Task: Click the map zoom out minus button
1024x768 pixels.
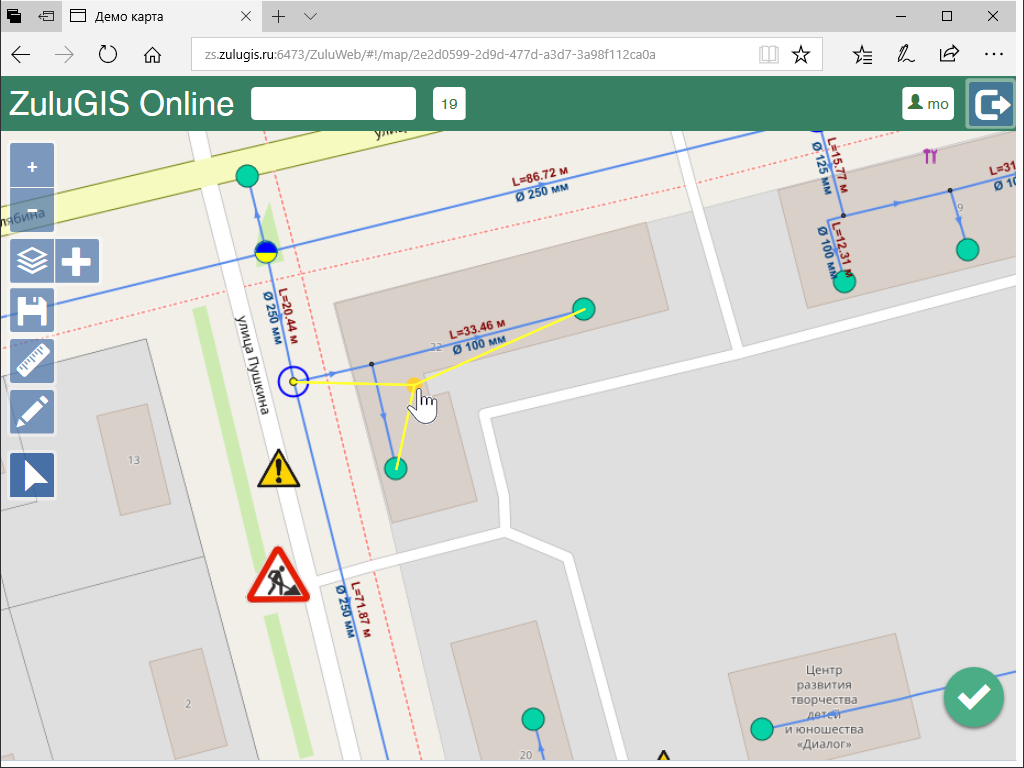Action: [x=32, y=211]
